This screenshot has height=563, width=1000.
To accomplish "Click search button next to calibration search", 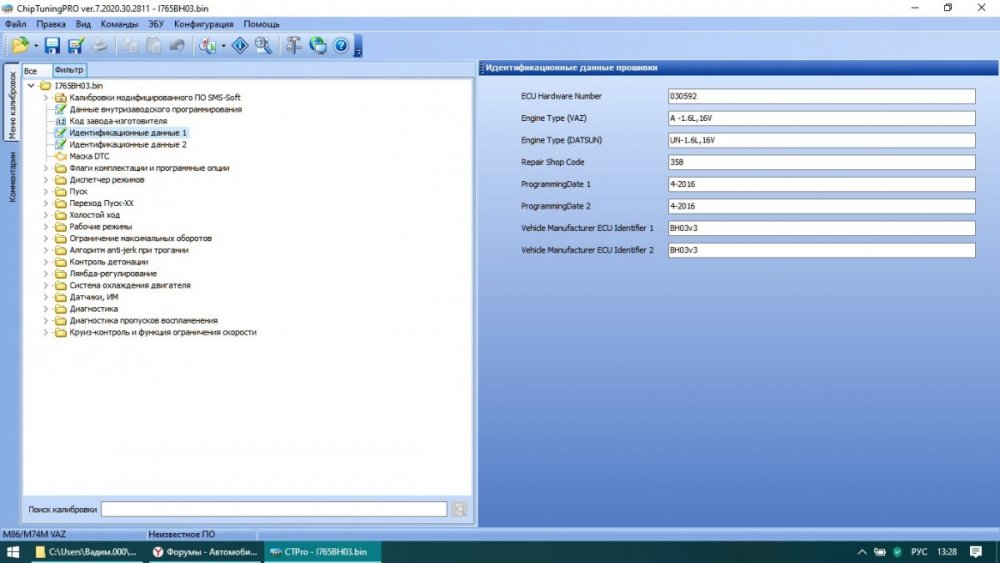I will [459, 509].
